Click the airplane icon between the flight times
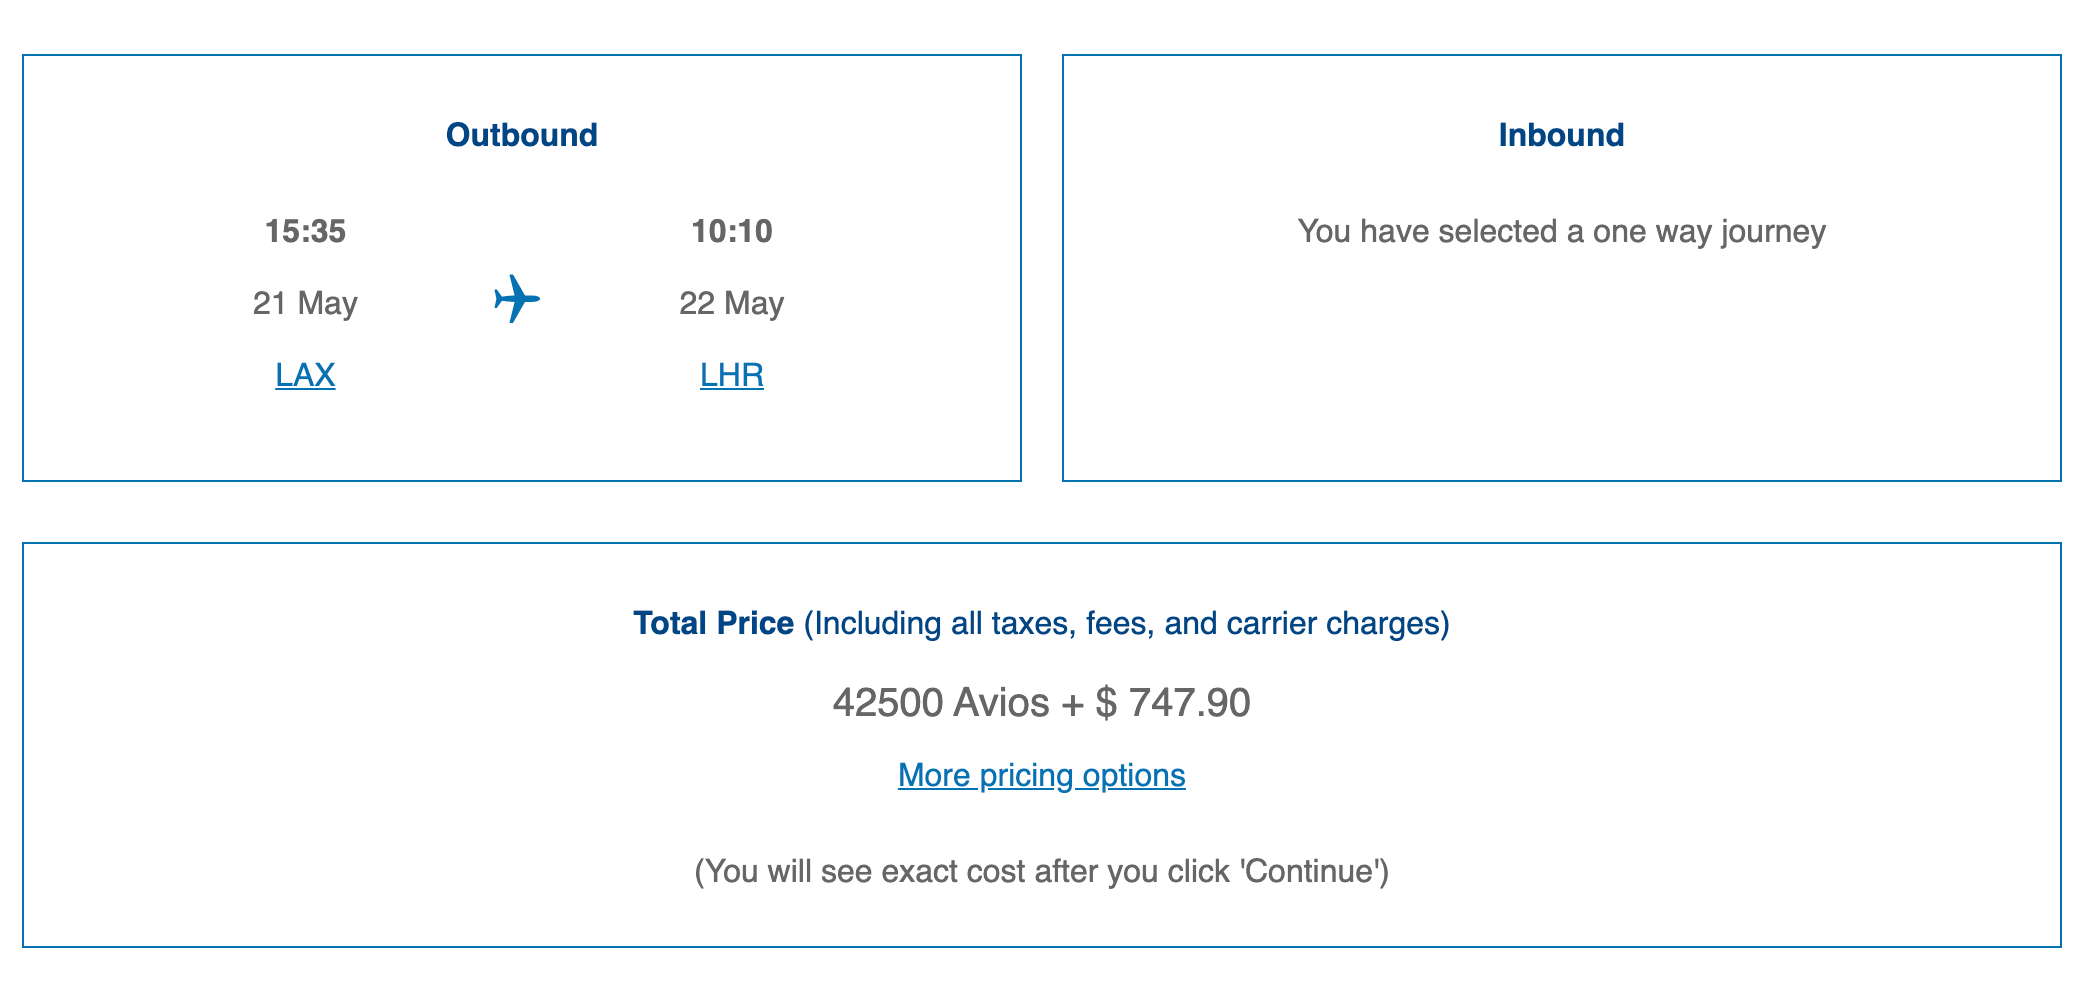The height and width of the screenshot is (984, 2078). coord(517,299)
